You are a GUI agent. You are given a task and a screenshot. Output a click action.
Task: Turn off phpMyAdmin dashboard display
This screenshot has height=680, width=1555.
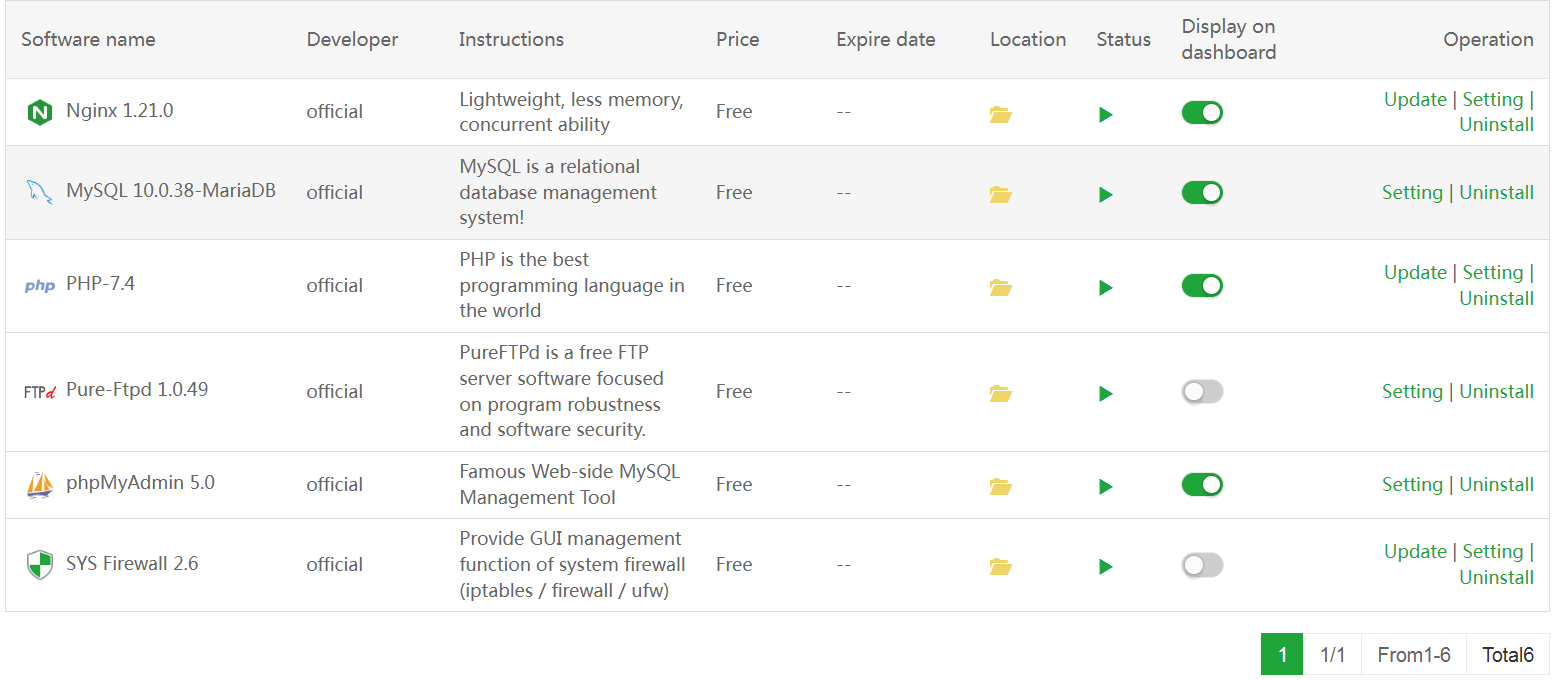(x=1202, y=484)
